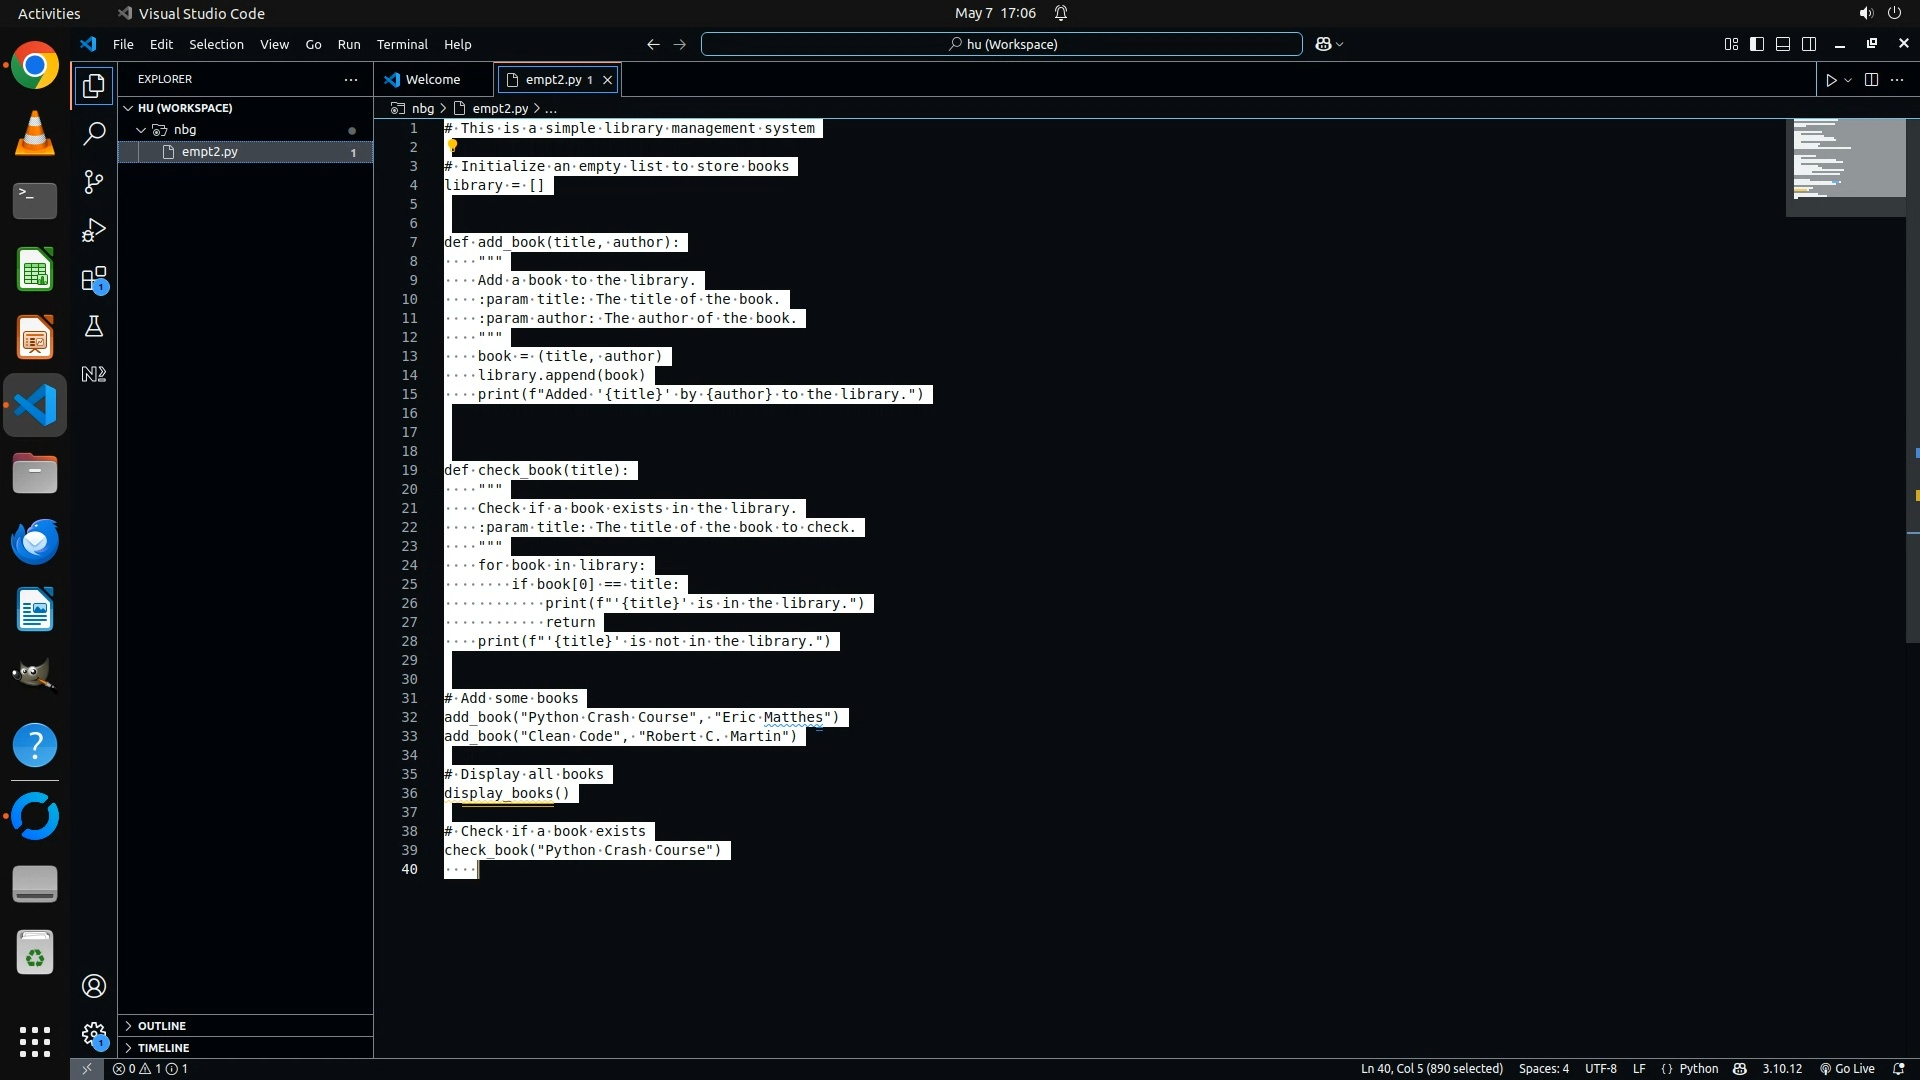Click the code minimap preview
The image size is (1920, 1080).
(x=1844, y=160)
